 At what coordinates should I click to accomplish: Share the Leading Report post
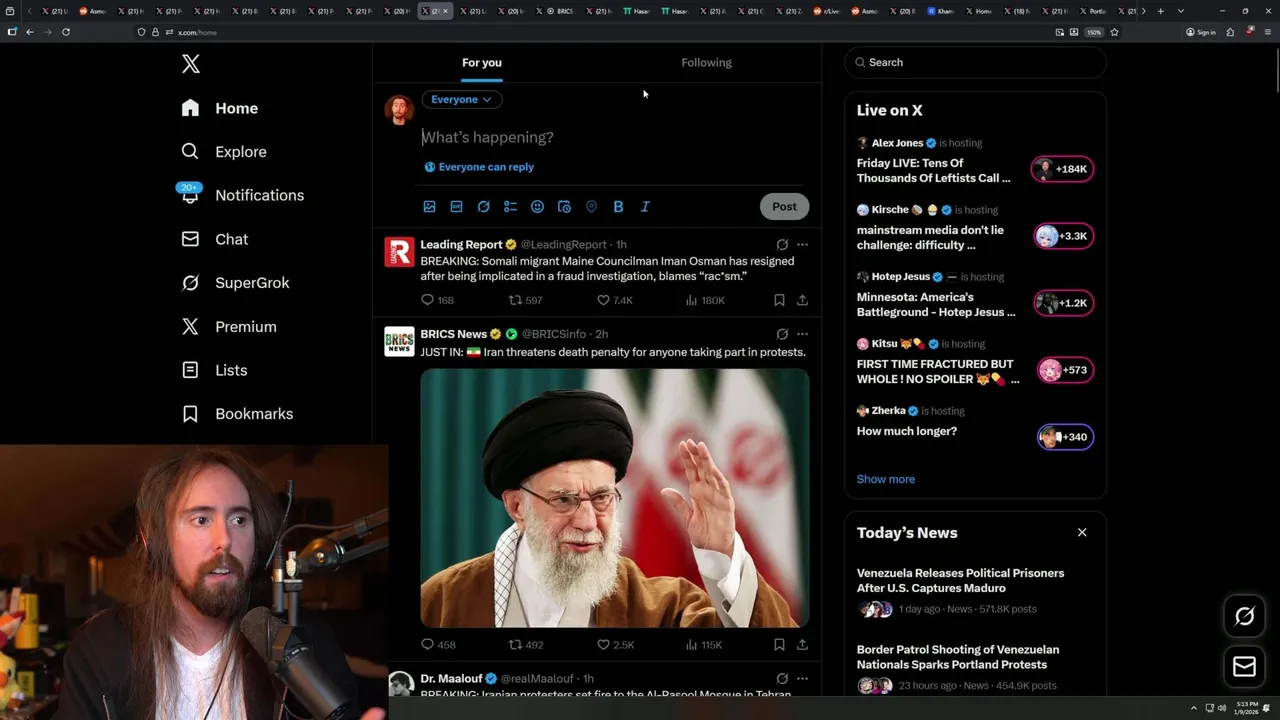coord(802,300)
